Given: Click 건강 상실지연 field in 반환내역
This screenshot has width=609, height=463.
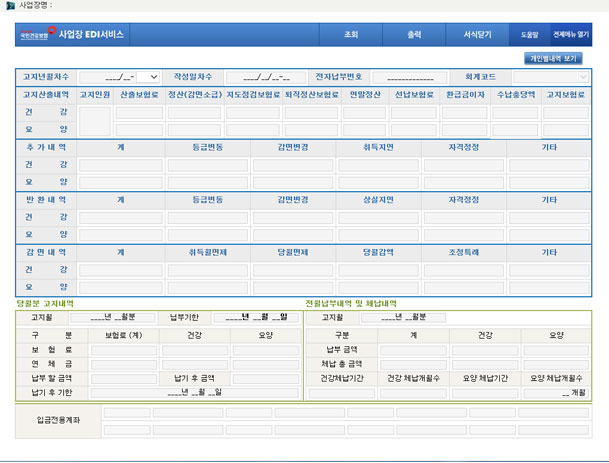Looking at the screenshot, I should [378, 218].
